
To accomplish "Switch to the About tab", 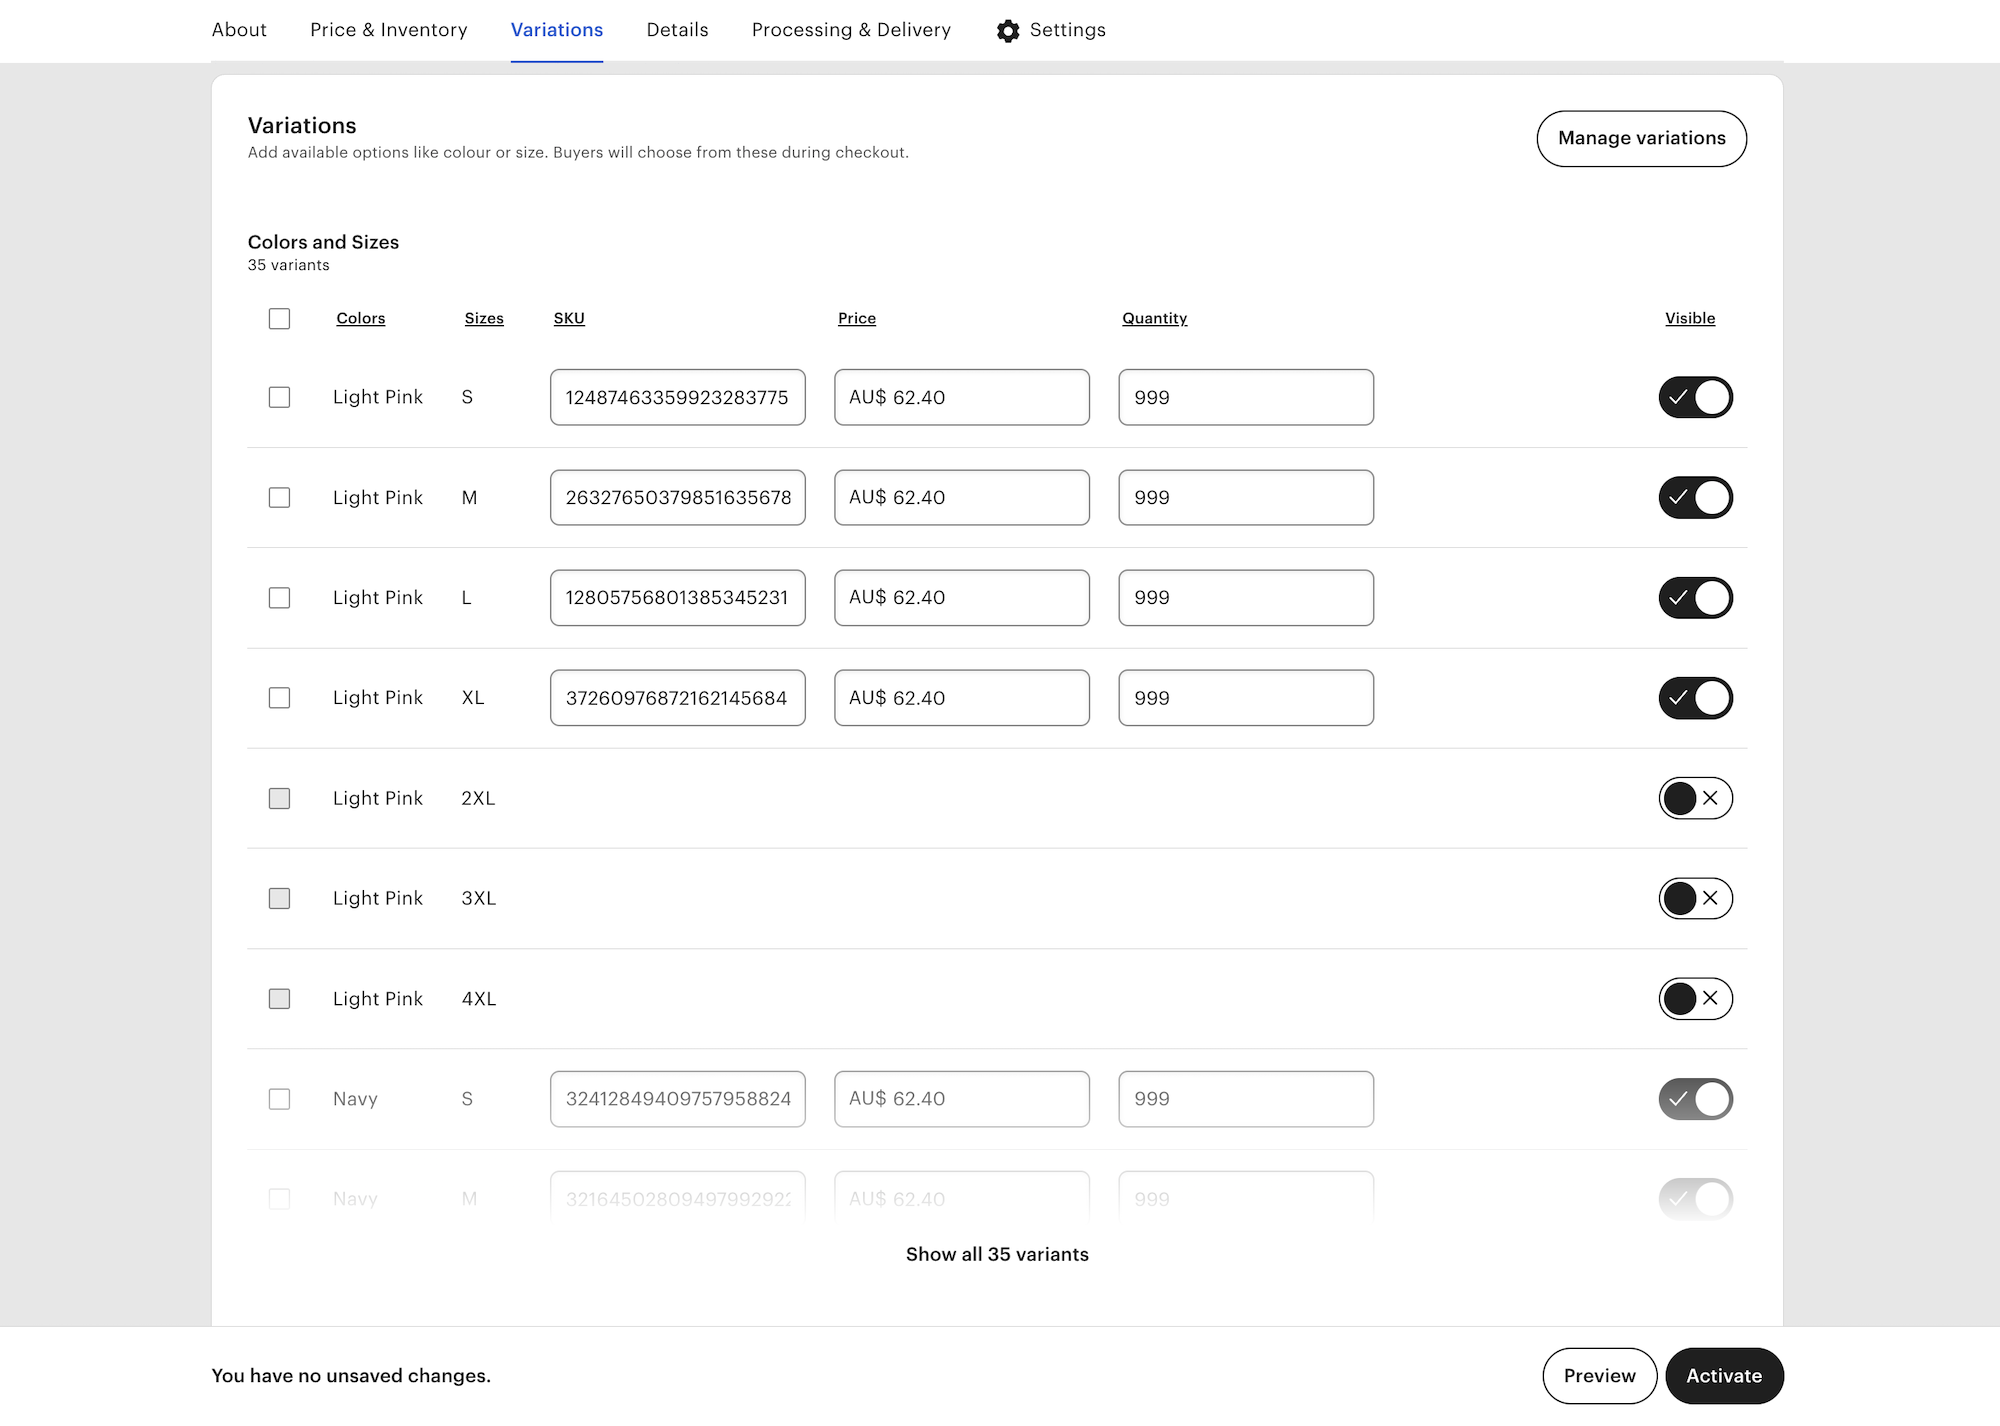I will (x=239, y=30).
